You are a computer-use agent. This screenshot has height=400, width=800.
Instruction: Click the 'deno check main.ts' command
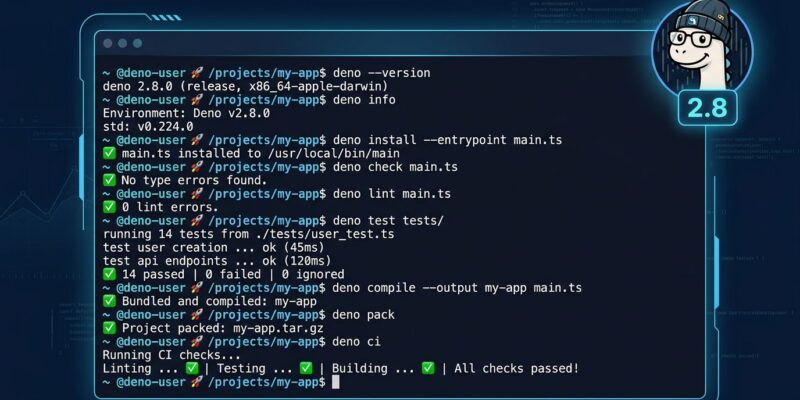(395, 167)
